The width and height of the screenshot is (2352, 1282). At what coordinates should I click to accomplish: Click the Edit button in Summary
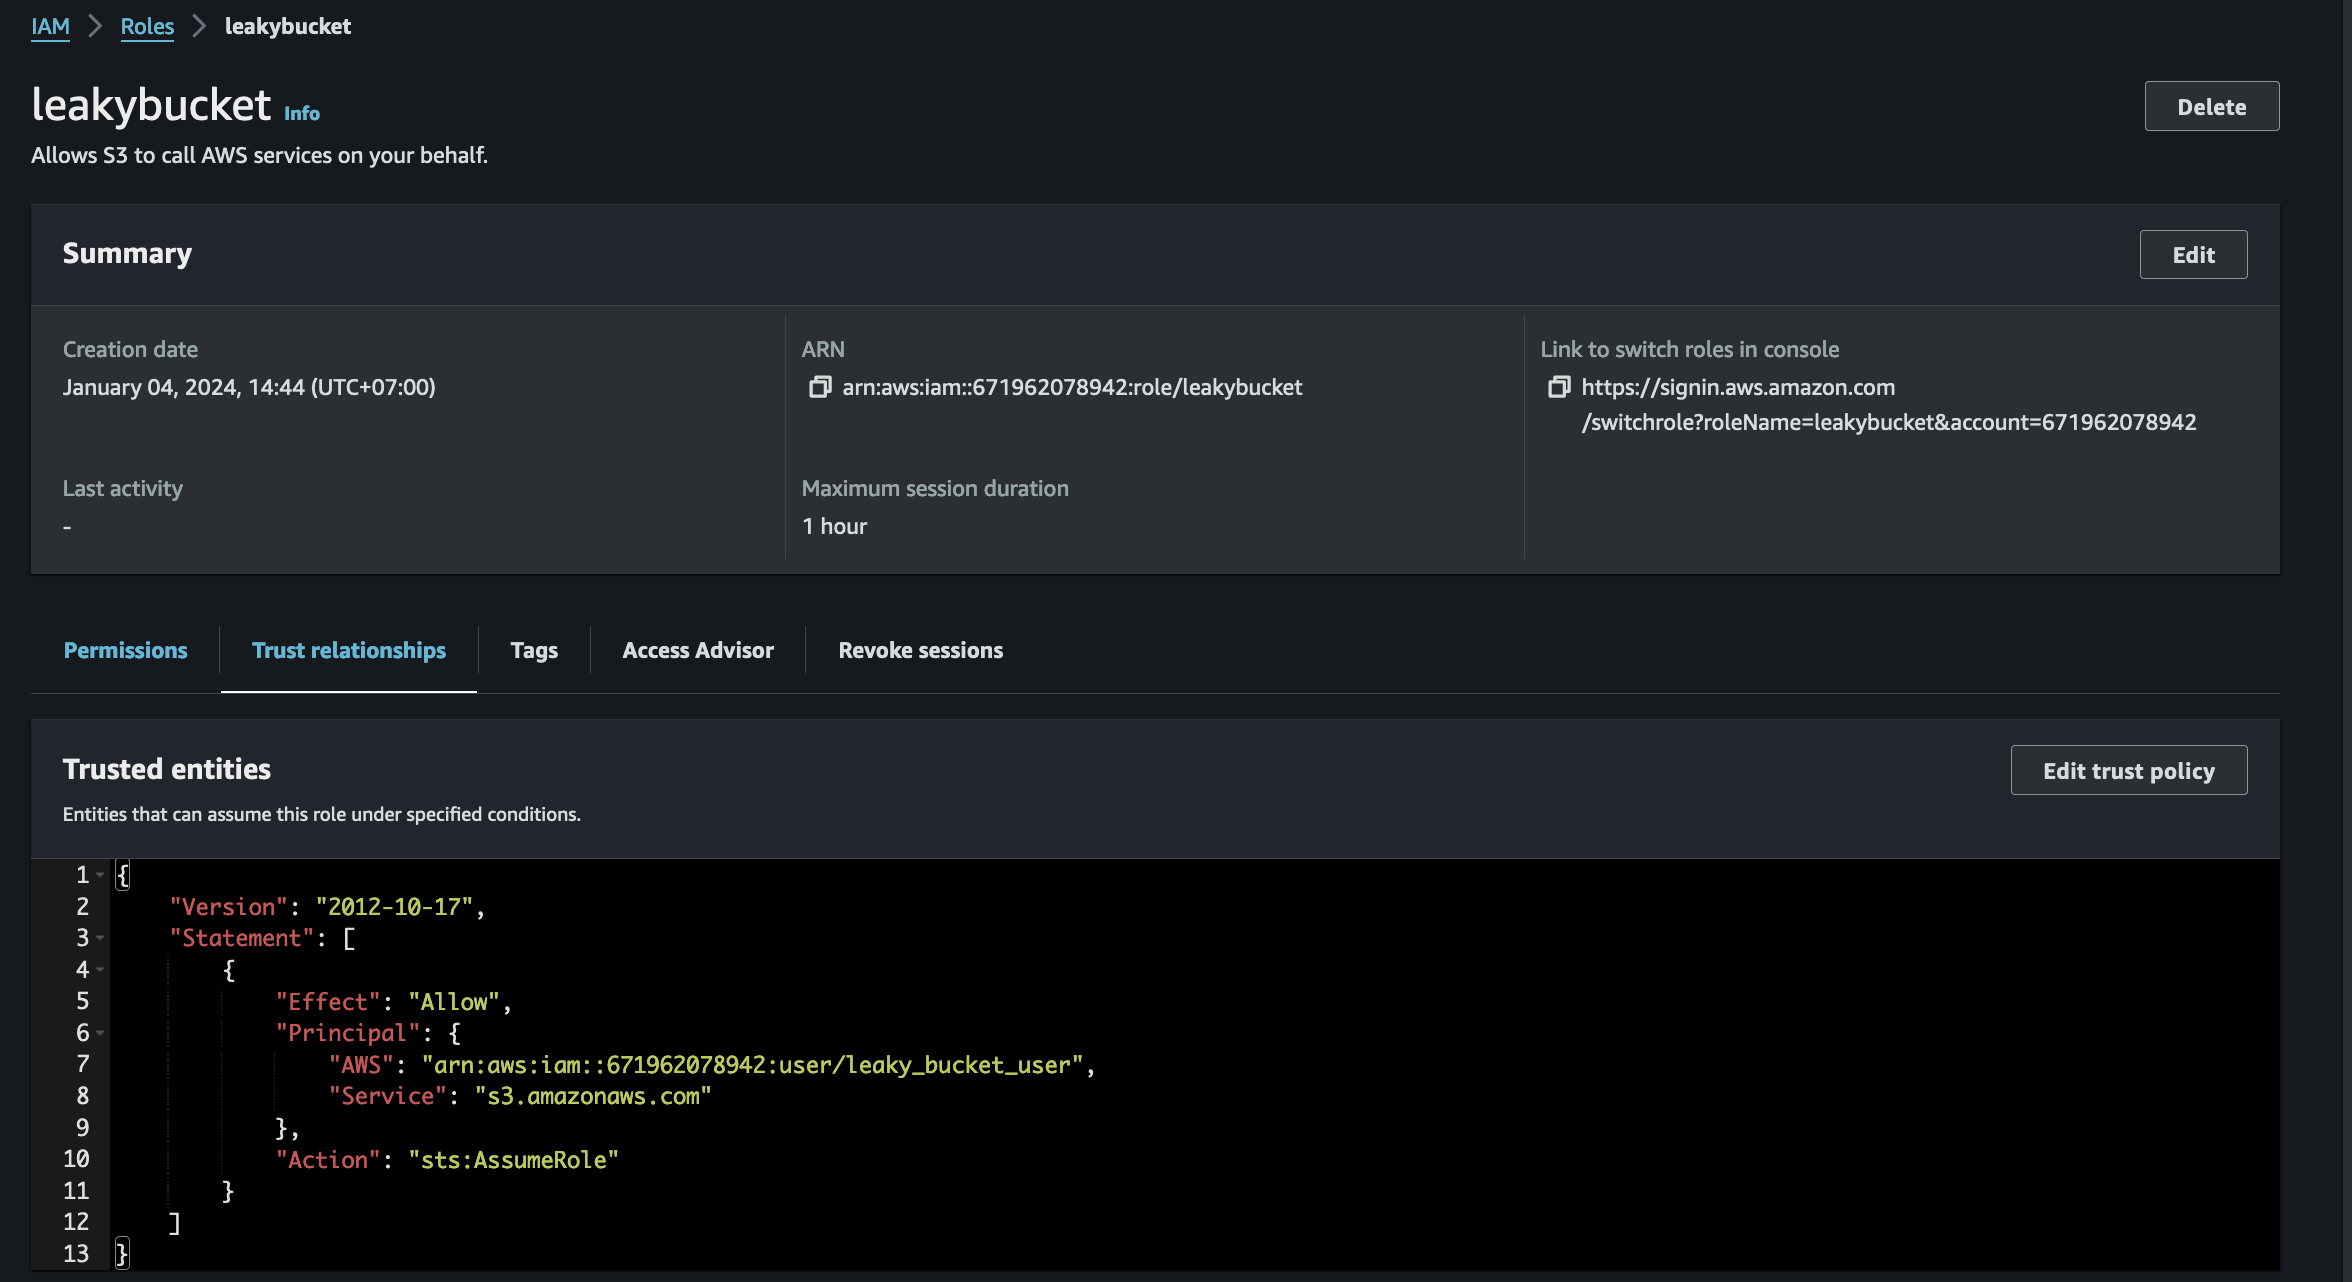coord(2193,255)
